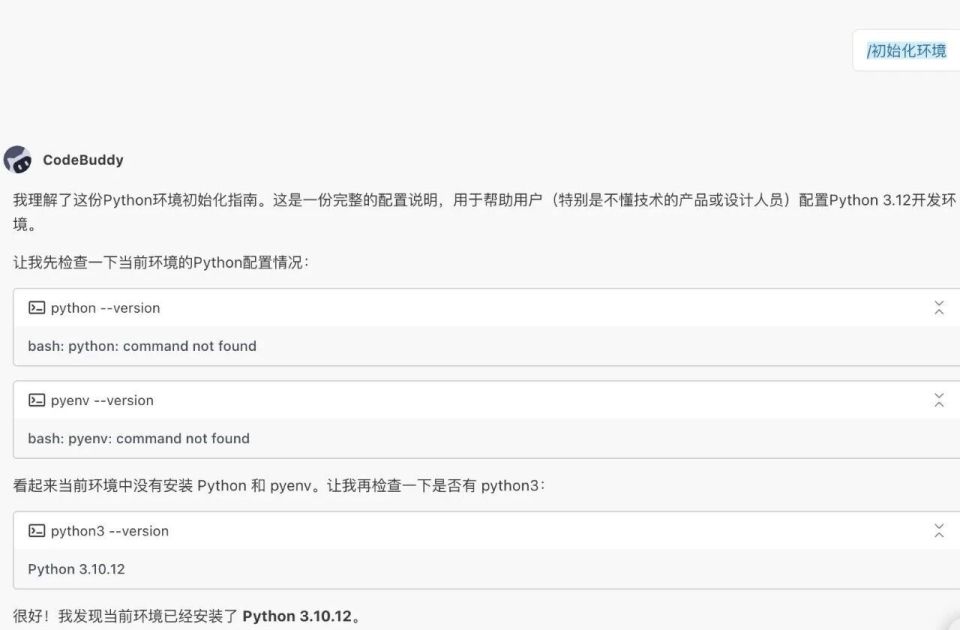This screenshot has width=960, height=630.
Task: Click the CodeBuddy avatar icon
Action: 18,160
